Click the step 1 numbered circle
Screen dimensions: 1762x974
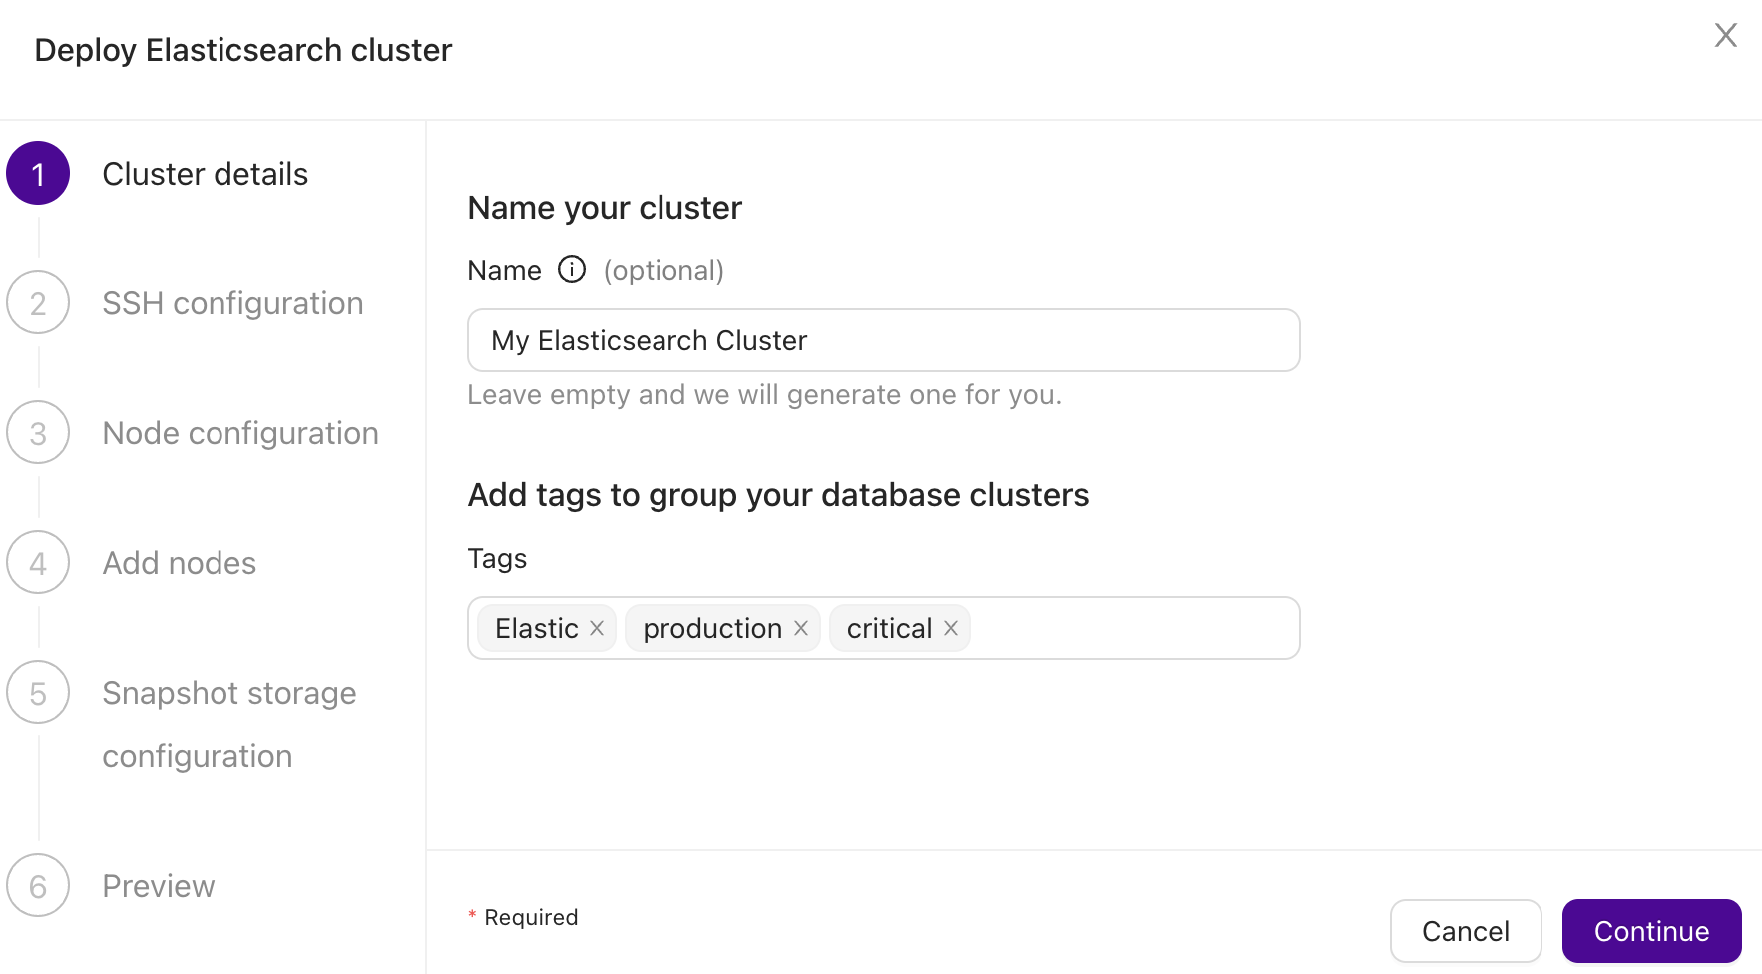tap(38, 172)
